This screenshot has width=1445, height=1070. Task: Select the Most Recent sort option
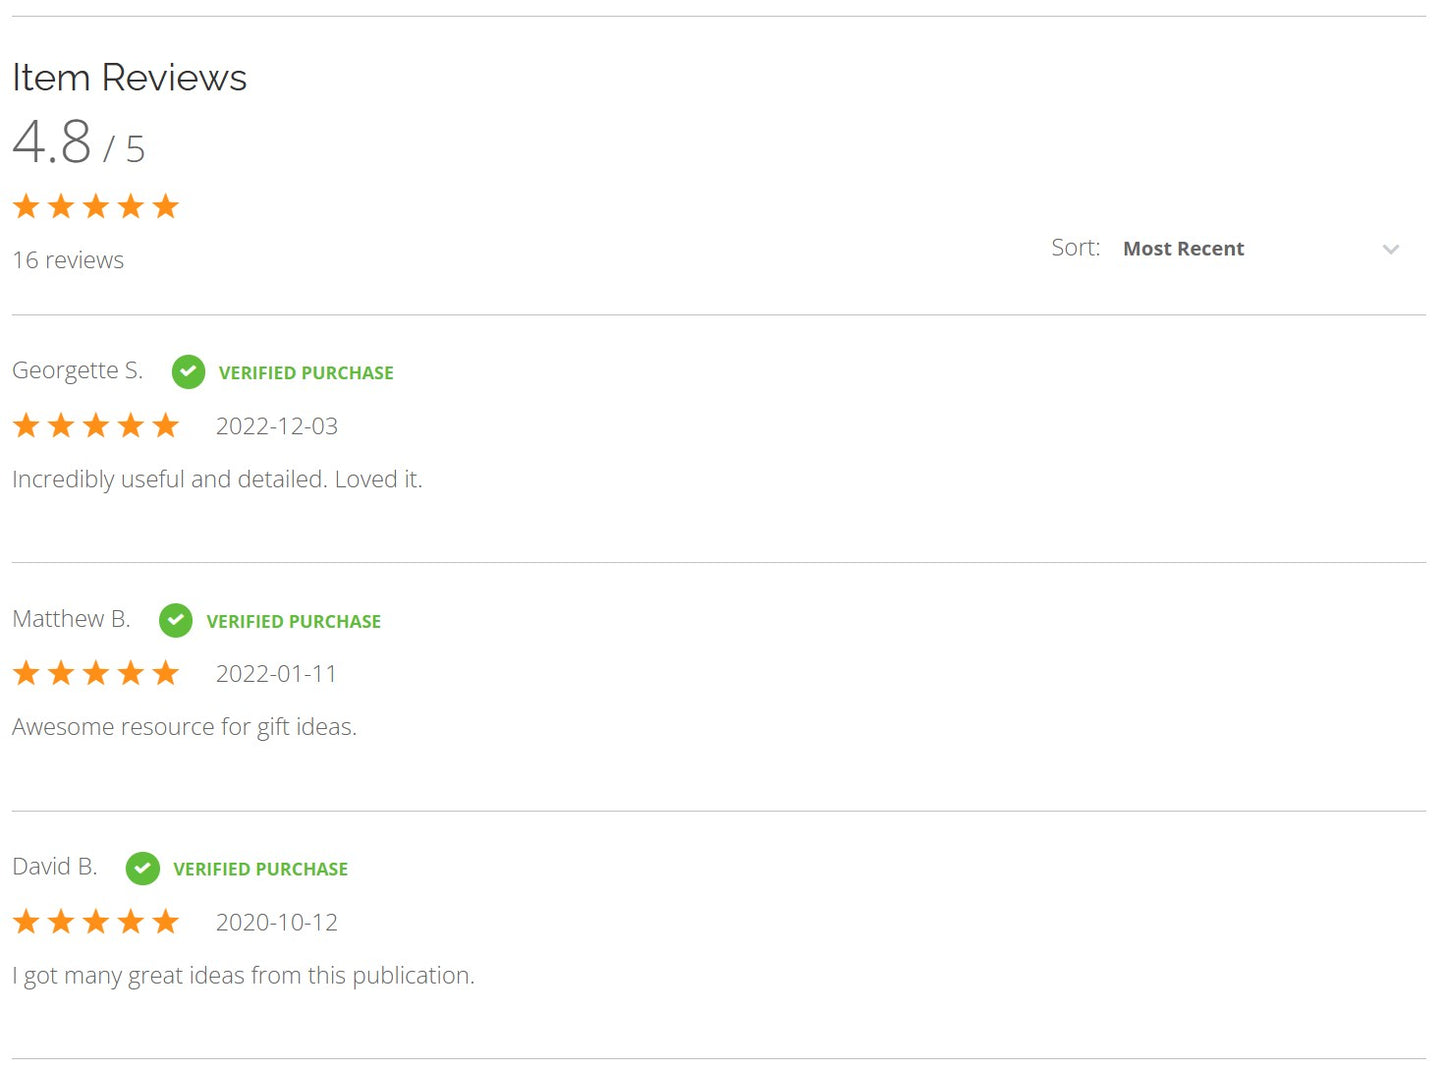[1183, 249]
